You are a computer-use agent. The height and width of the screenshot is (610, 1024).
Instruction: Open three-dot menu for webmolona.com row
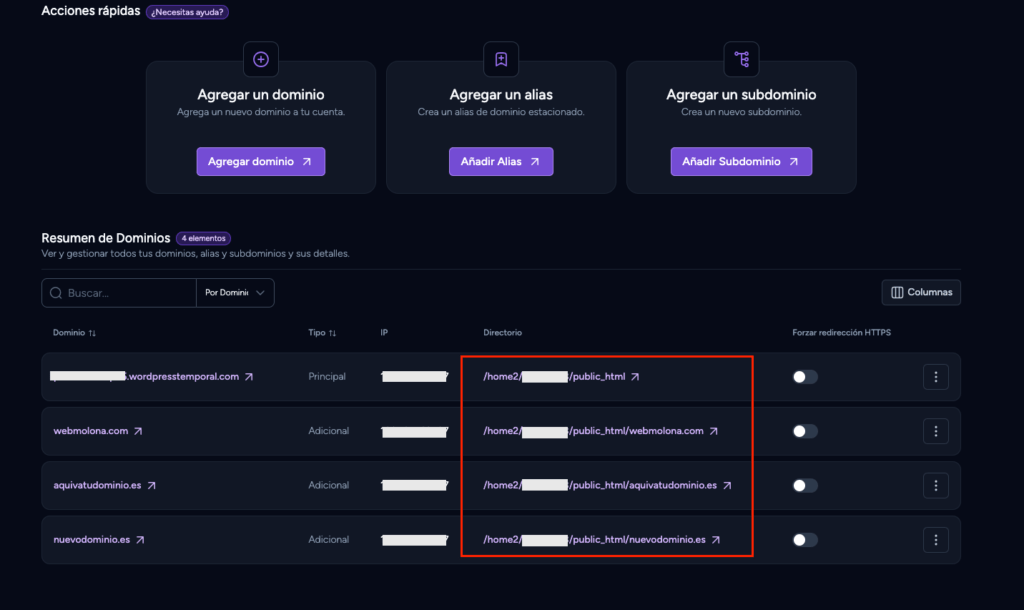935,431
